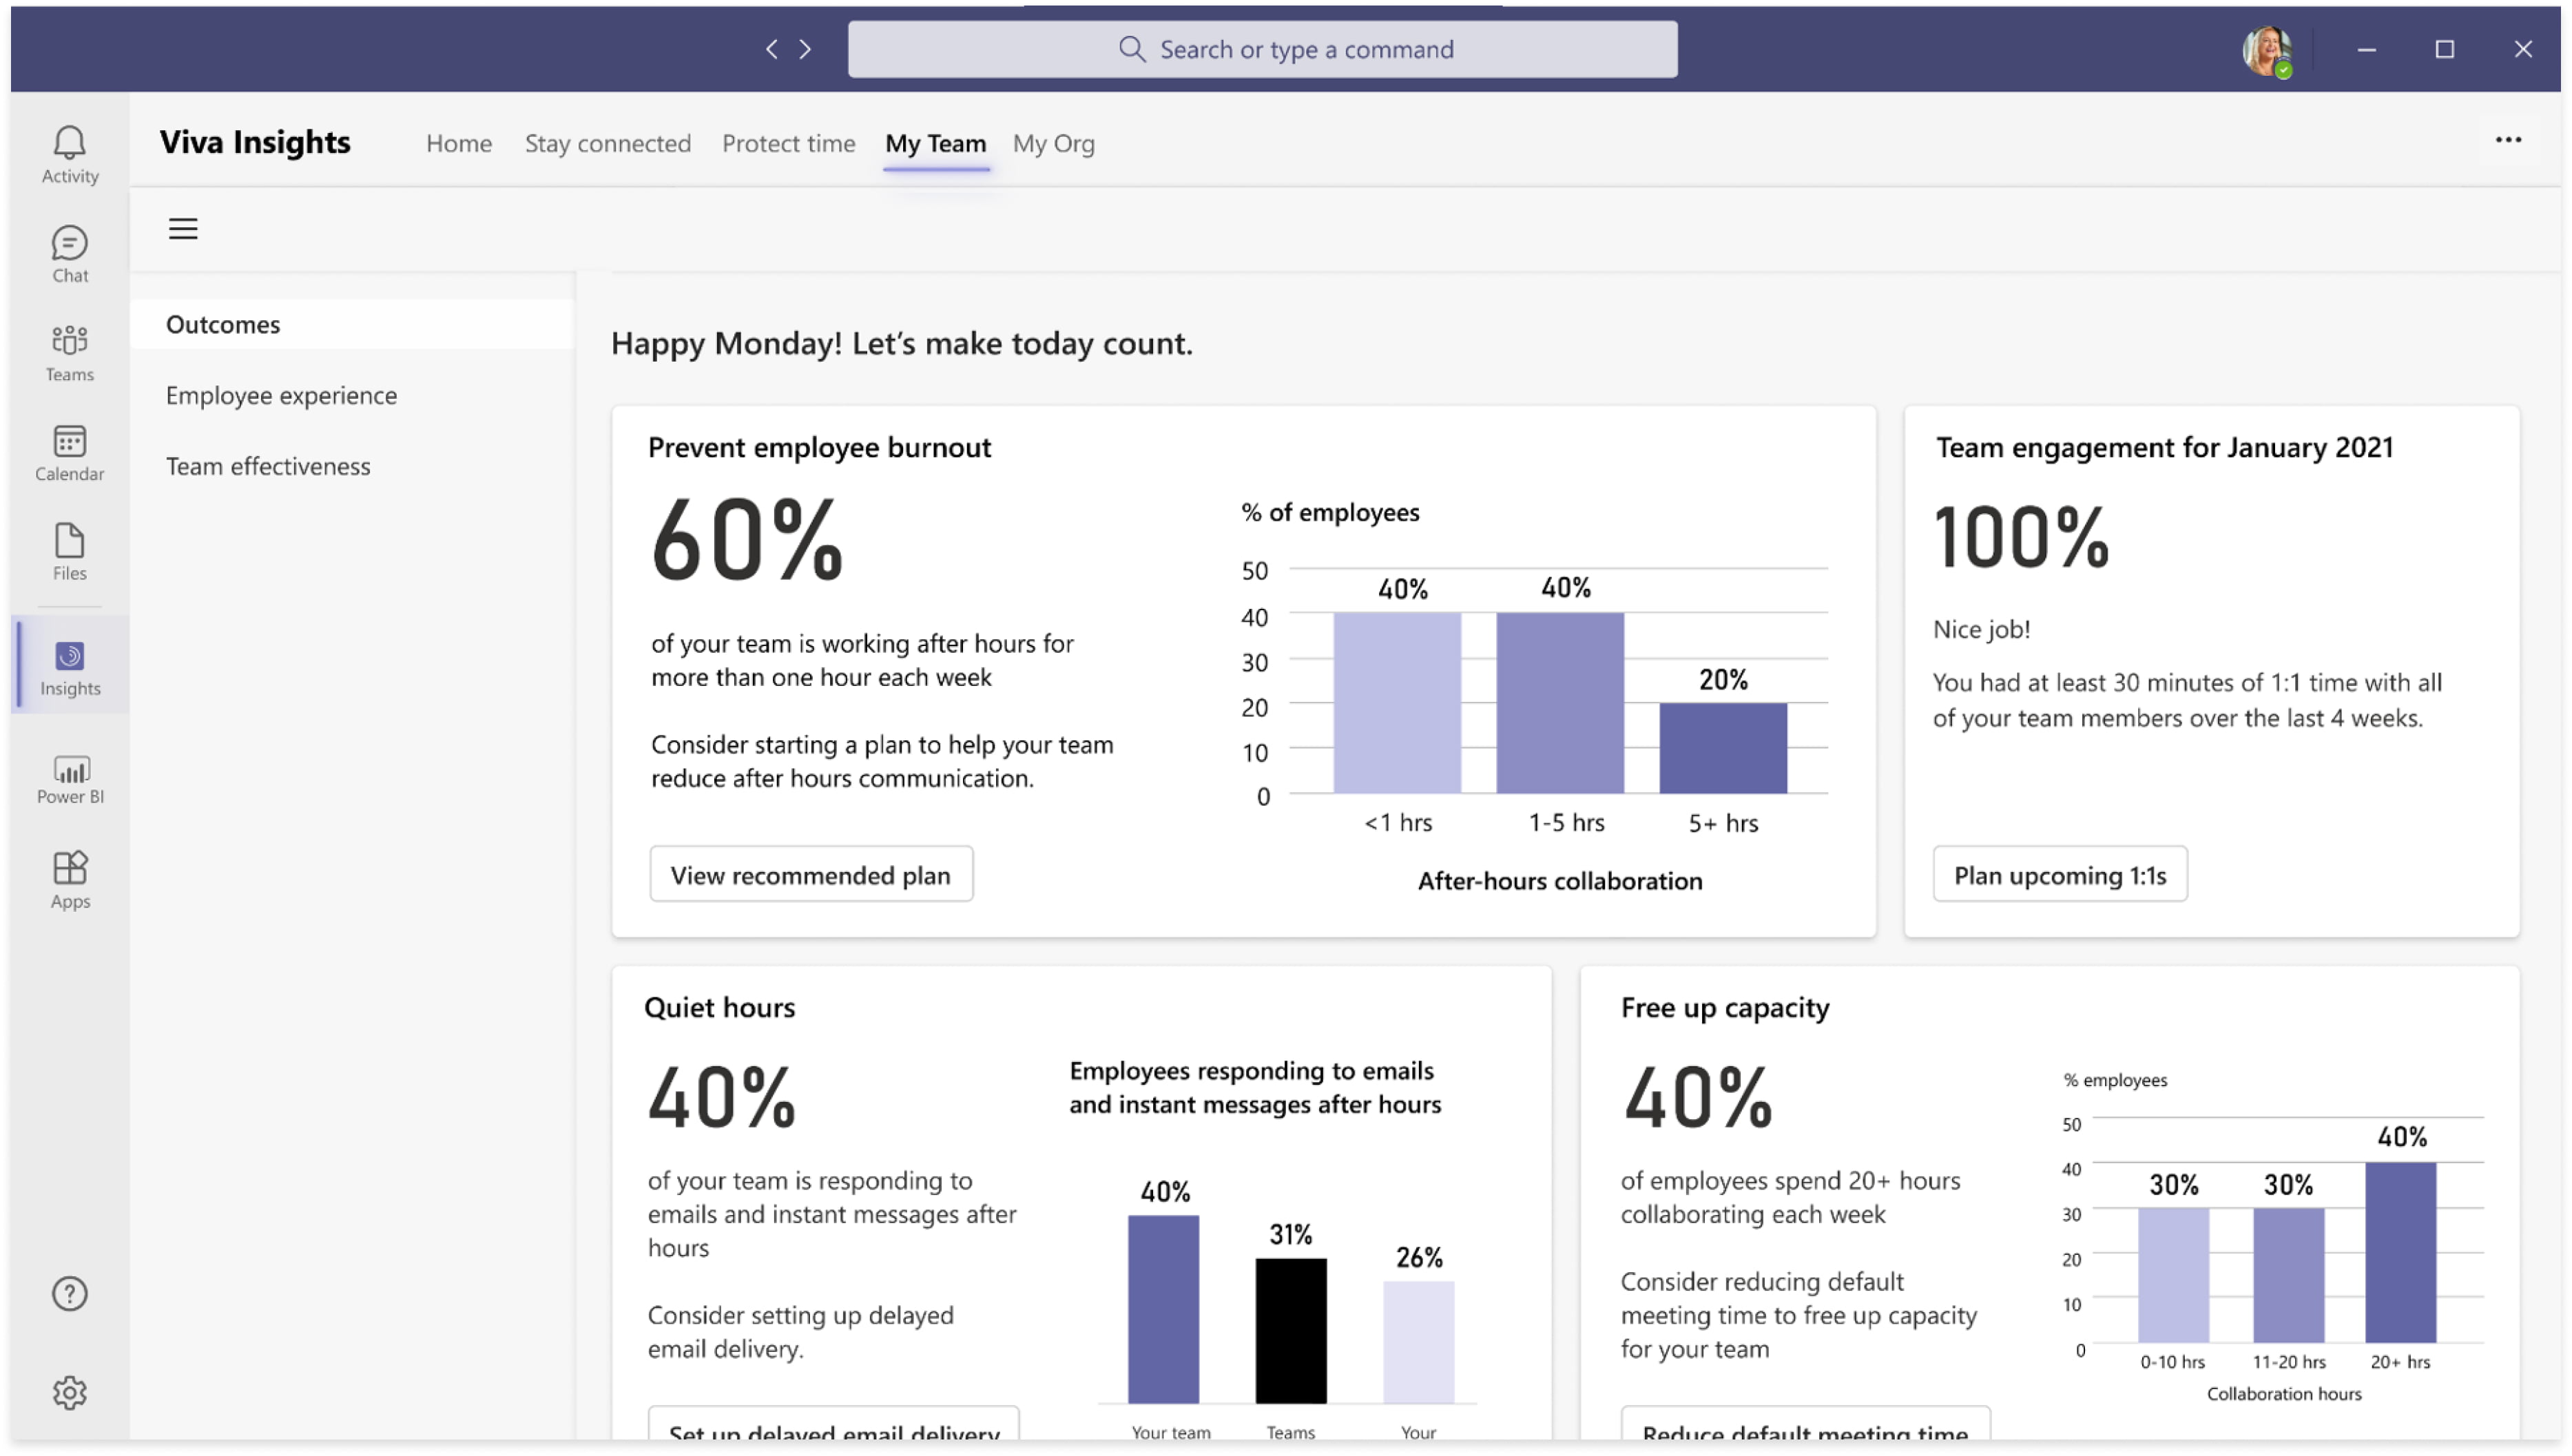
Task: Open the Activity bell icon
Action: [x=69, y=154]
